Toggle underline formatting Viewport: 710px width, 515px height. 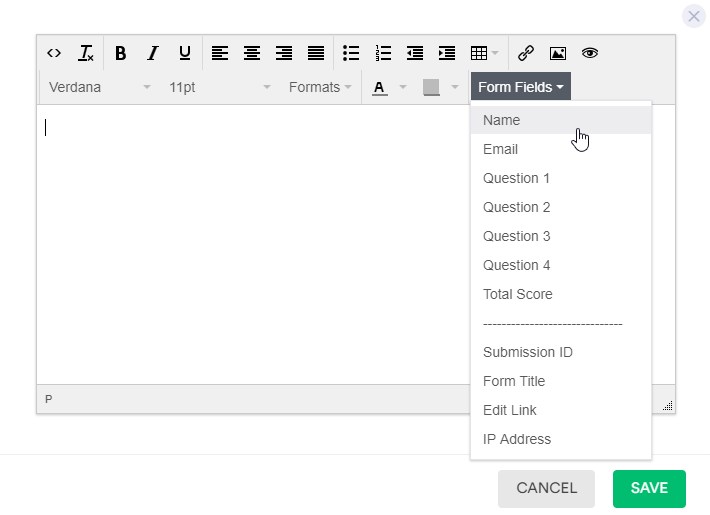[x=185, y=53]
